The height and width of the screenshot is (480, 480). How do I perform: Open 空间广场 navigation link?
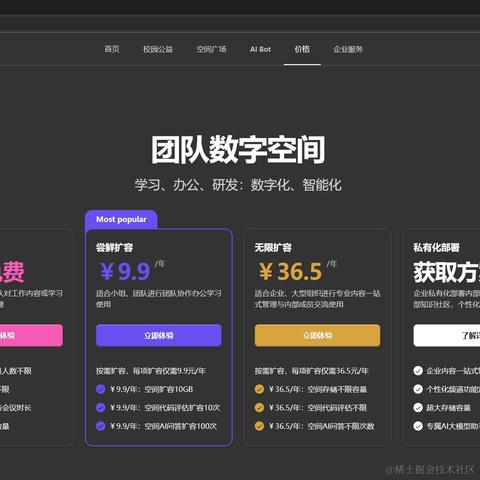point(211,49)
